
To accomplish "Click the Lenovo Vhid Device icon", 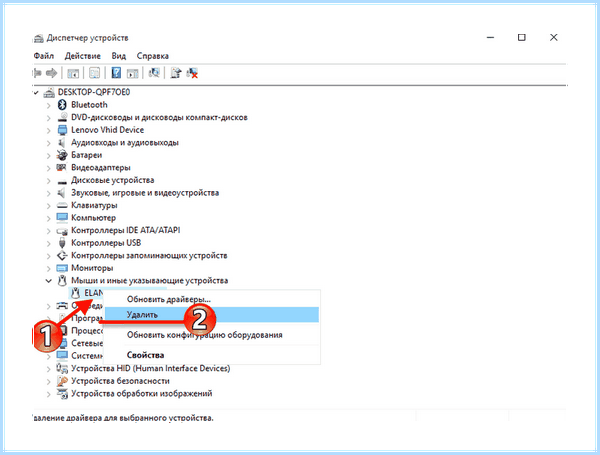I will [x=62, y=130].
